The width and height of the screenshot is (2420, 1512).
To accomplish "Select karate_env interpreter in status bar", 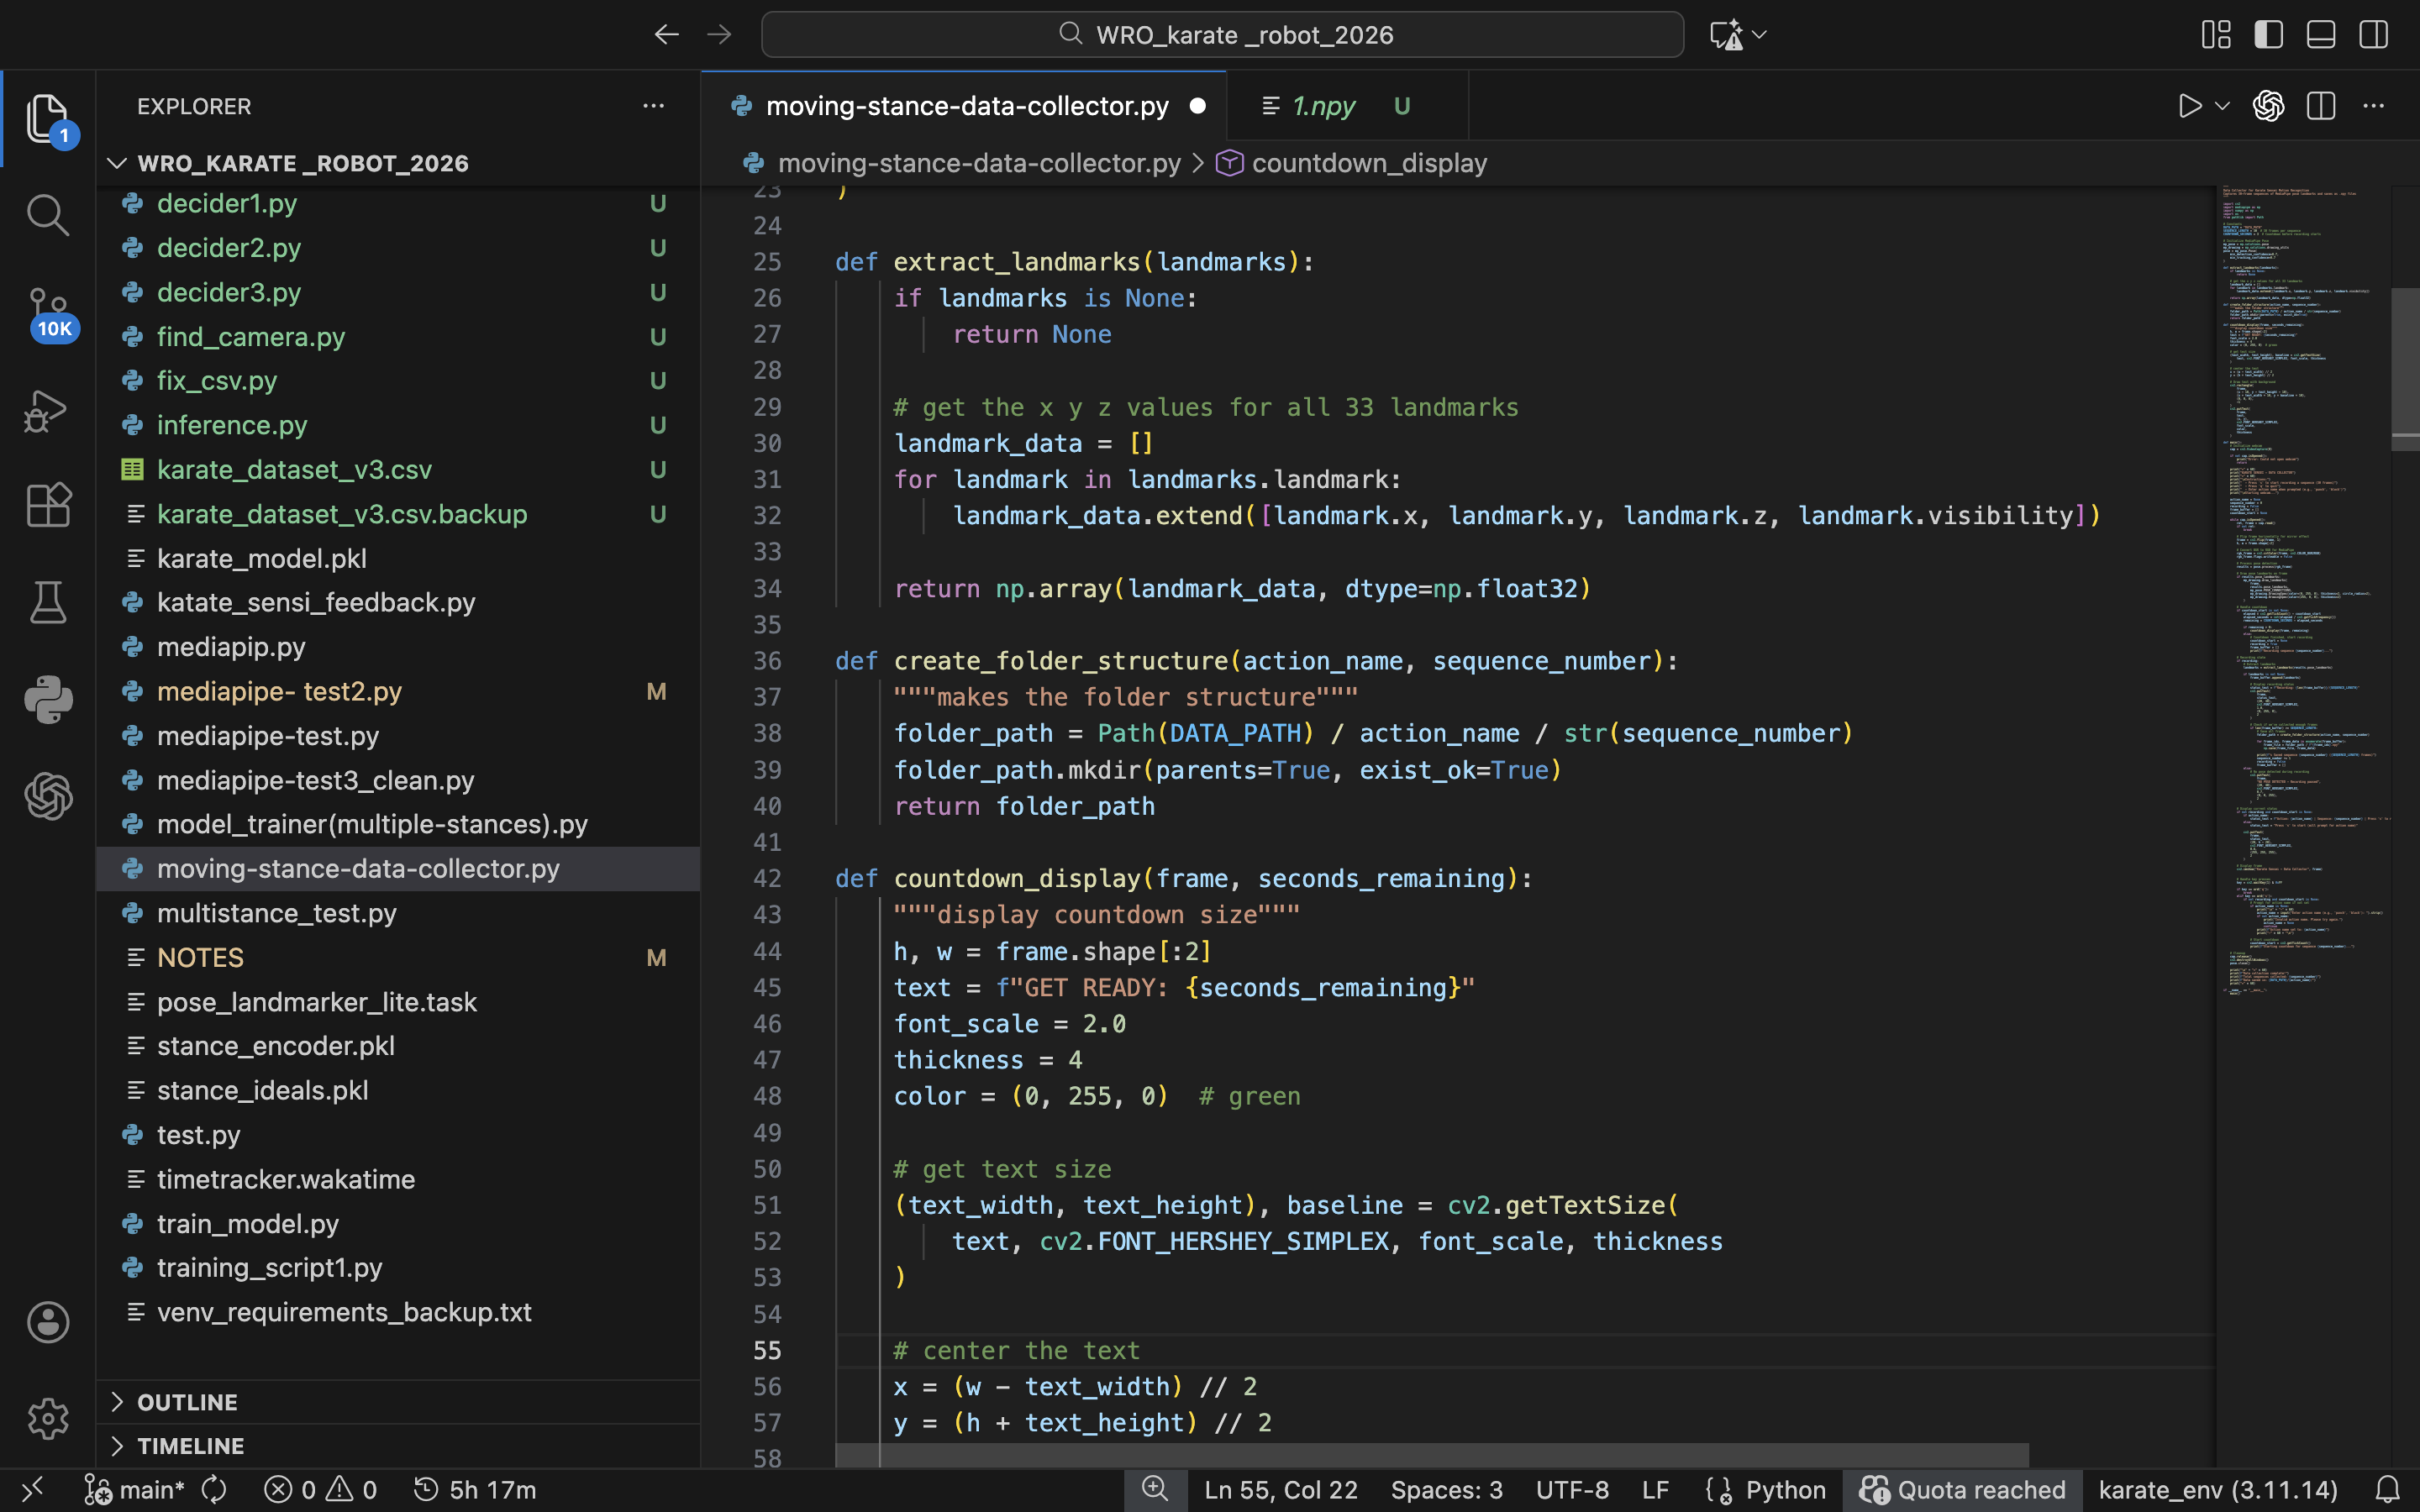I will click(2217, 1490).
